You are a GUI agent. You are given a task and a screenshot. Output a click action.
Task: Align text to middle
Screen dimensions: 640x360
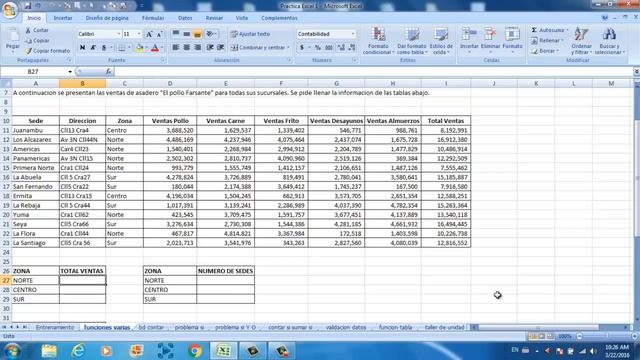[187, 34]
